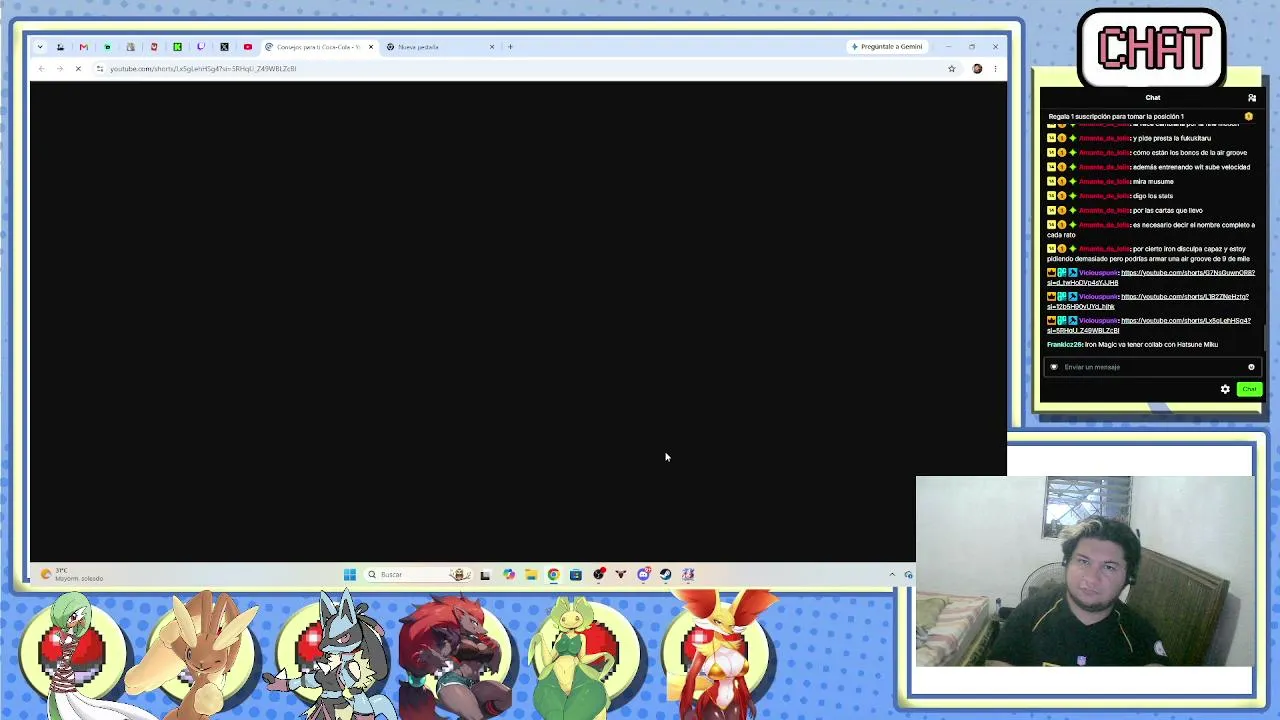Click Regala 1 suscripción banner

(1150, 117)
